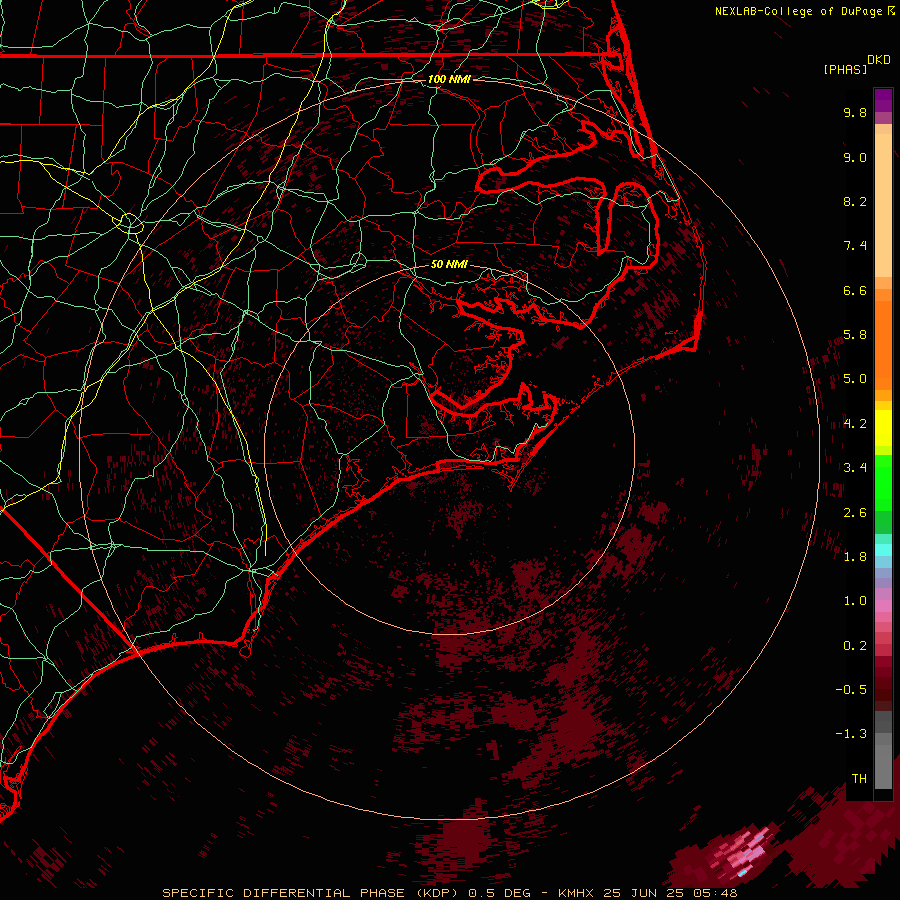Viewport: 900px width, 900px height.
Task: Click the 3.4 value on the color scale
Action: click(x=855, y=468)
